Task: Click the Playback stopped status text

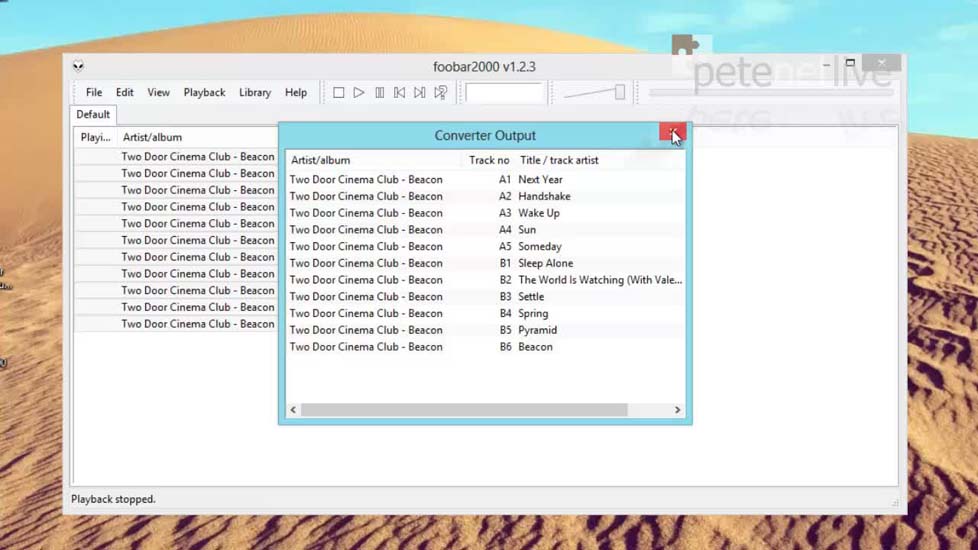Action: (113, 499)
